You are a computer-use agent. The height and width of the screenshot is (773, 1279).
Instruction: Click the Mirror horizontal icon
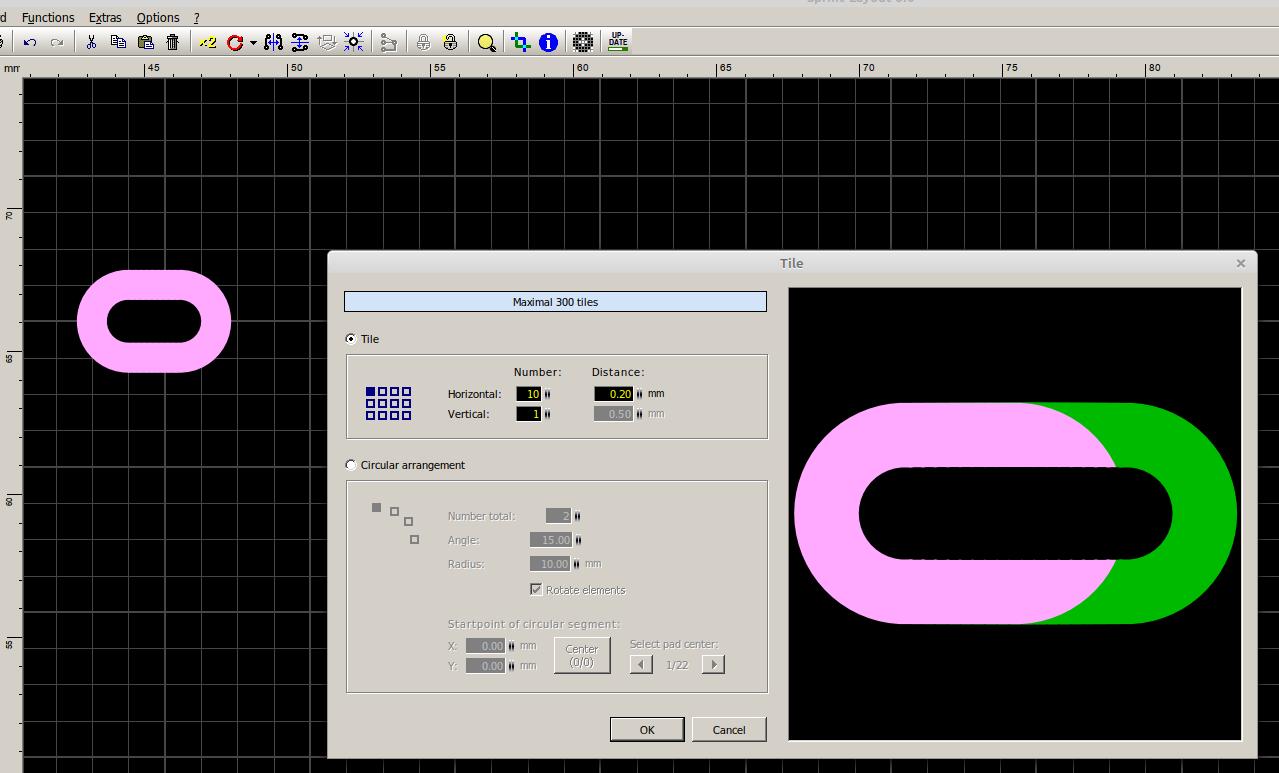[273, 42]
